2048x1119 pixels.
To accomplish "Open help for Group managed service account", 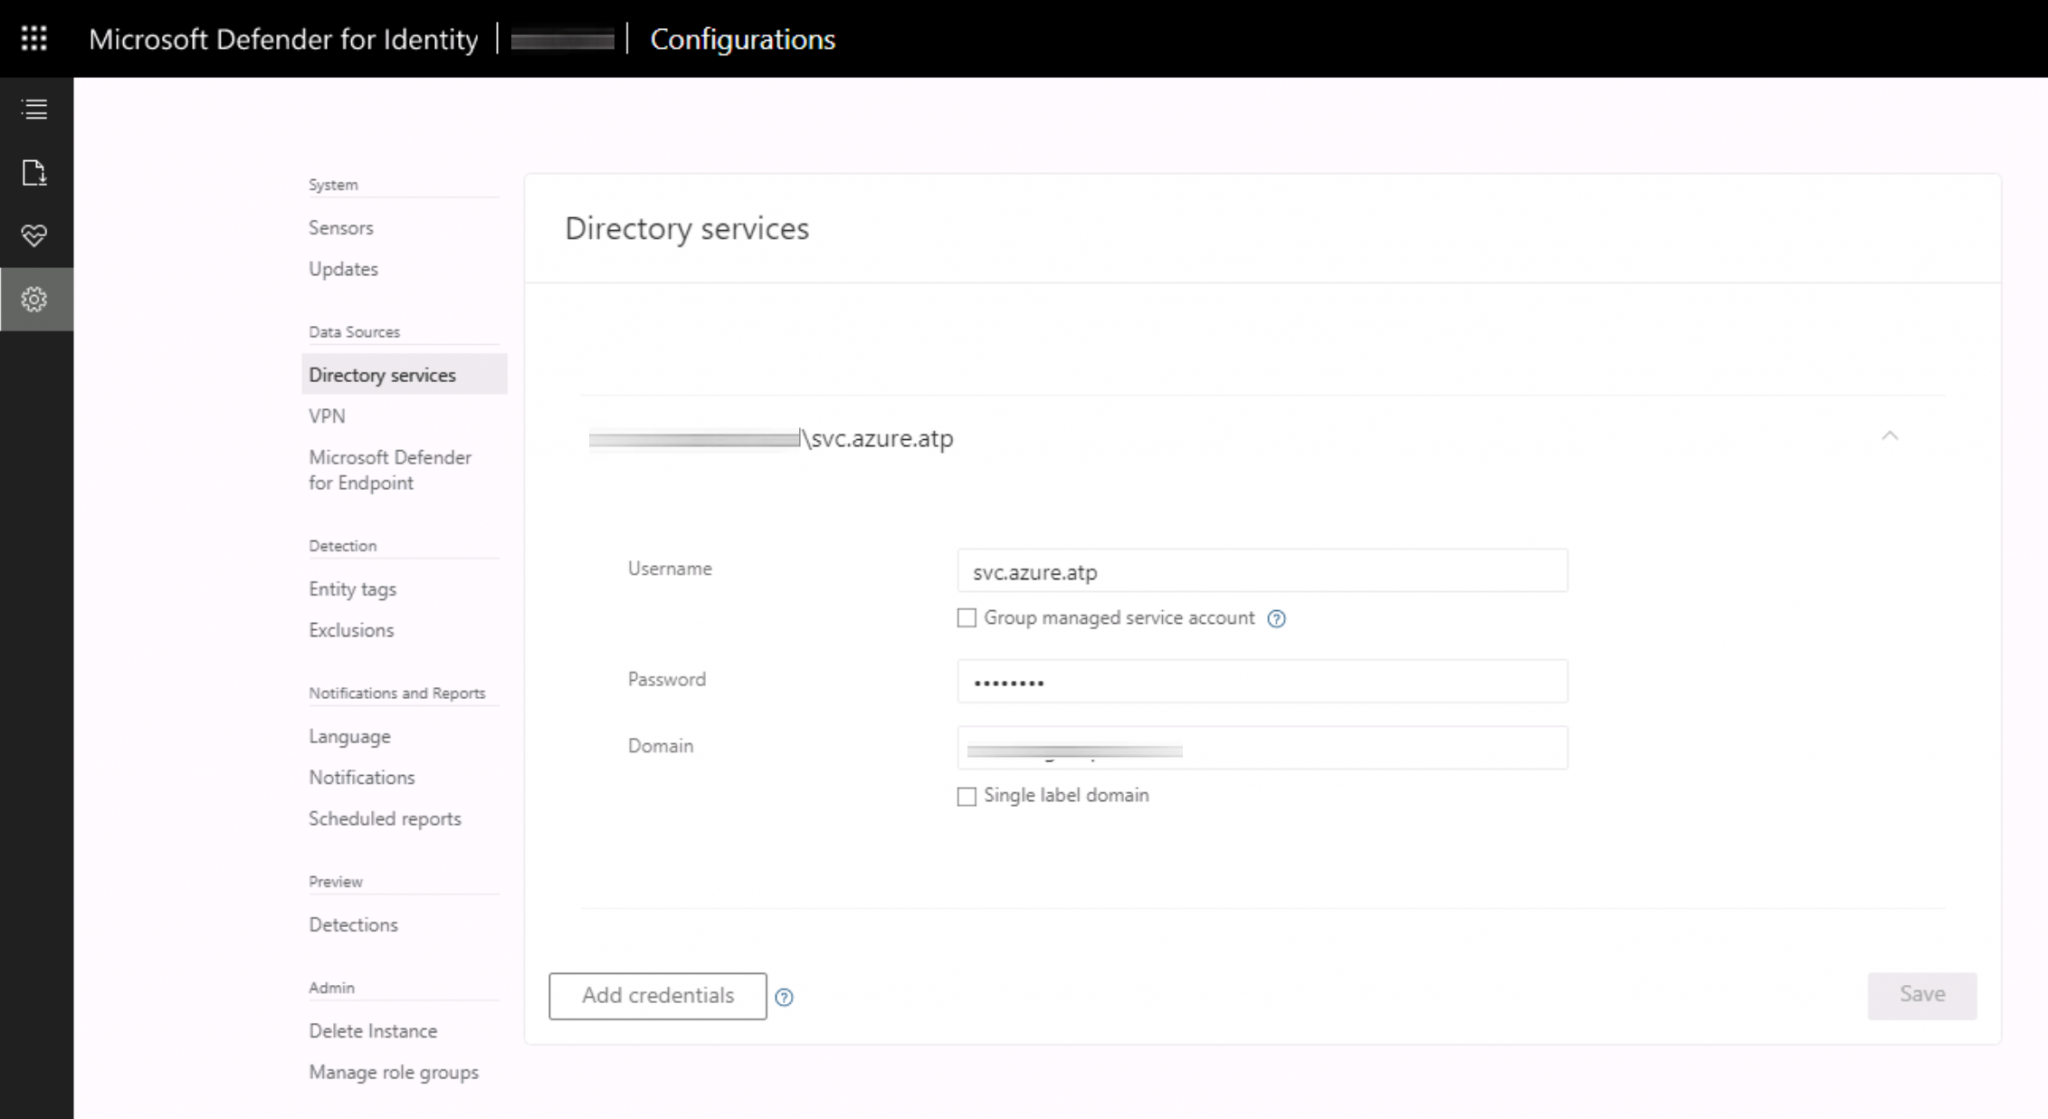I will pos(1277,618).
